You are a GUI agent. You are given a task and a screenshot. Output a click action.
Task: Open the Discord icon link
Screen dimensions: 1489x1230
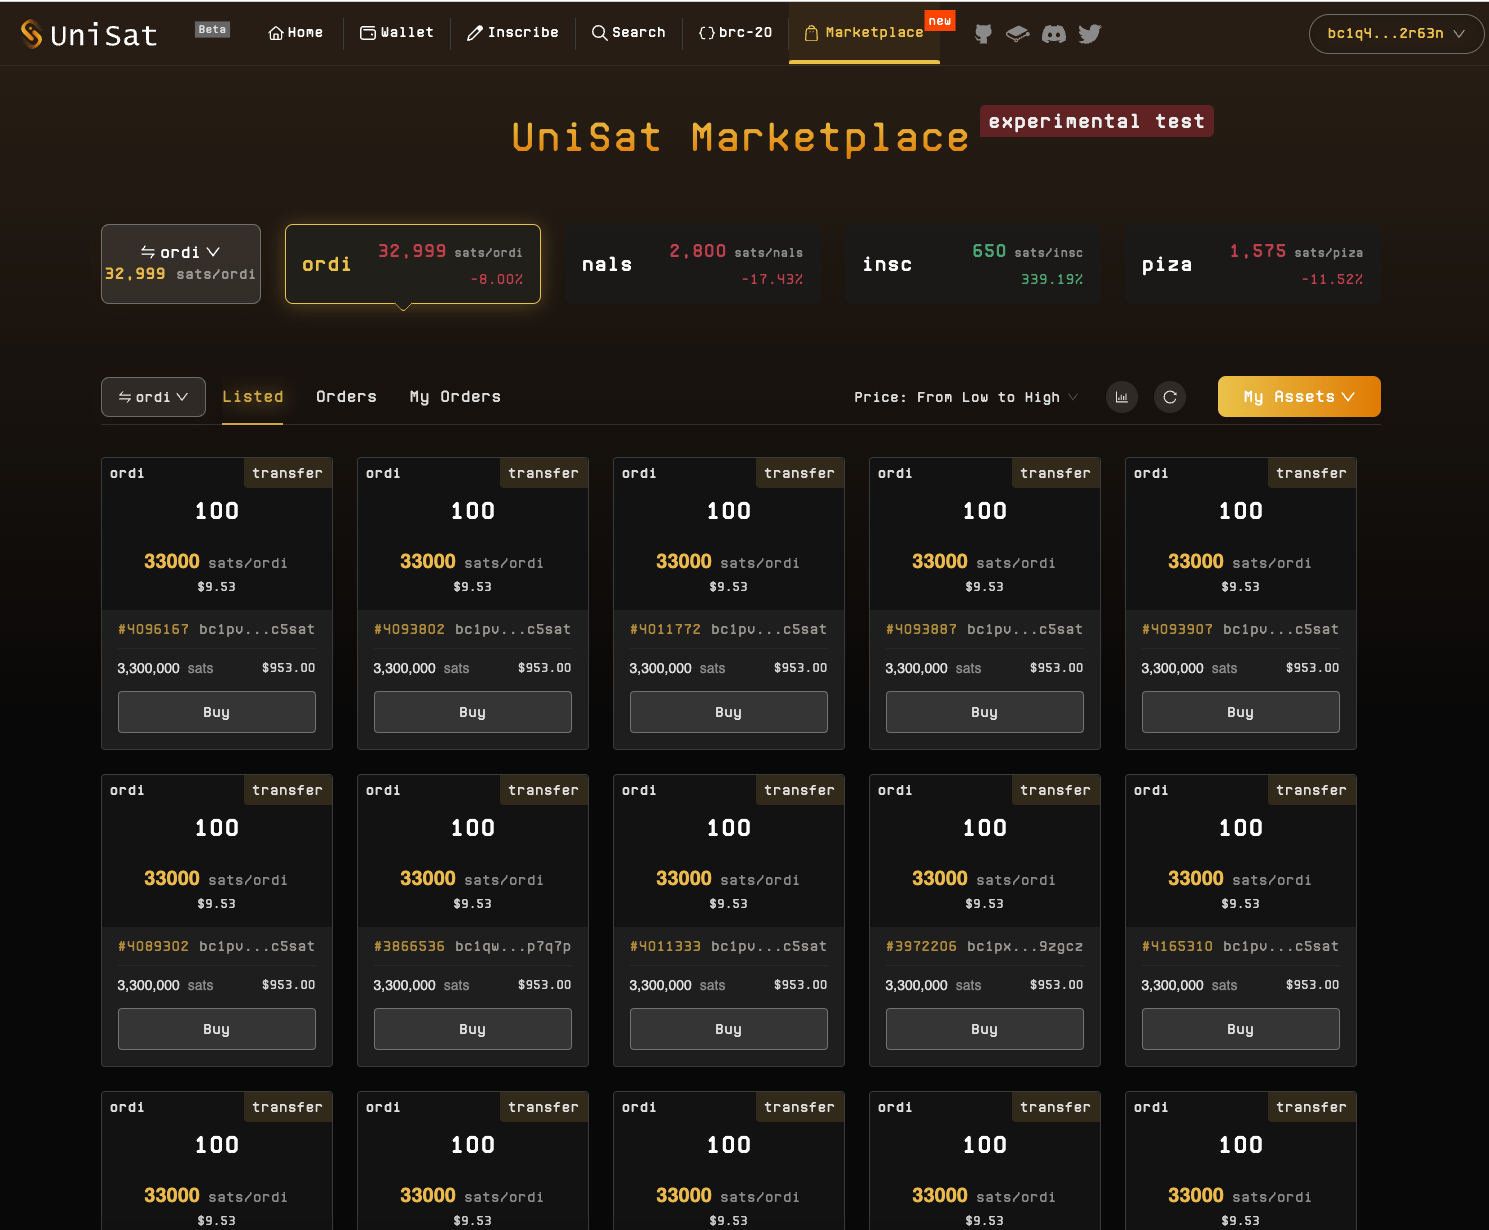click(x=1053, y=34)
